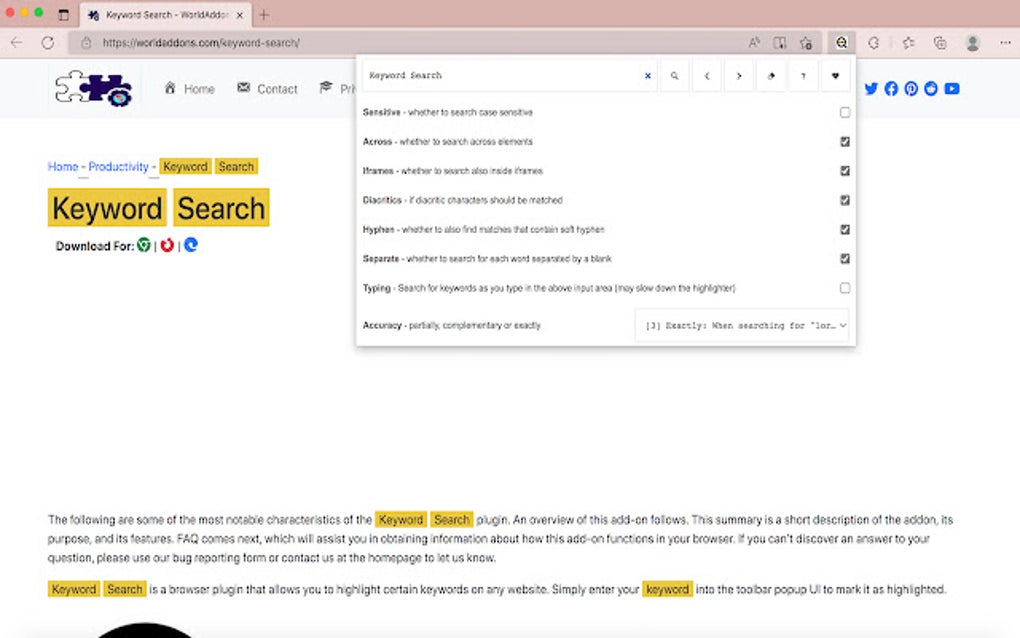Click 'Sensitive' option label text
The width and height of the screenshot is (1020, 638).
(382, 113)
